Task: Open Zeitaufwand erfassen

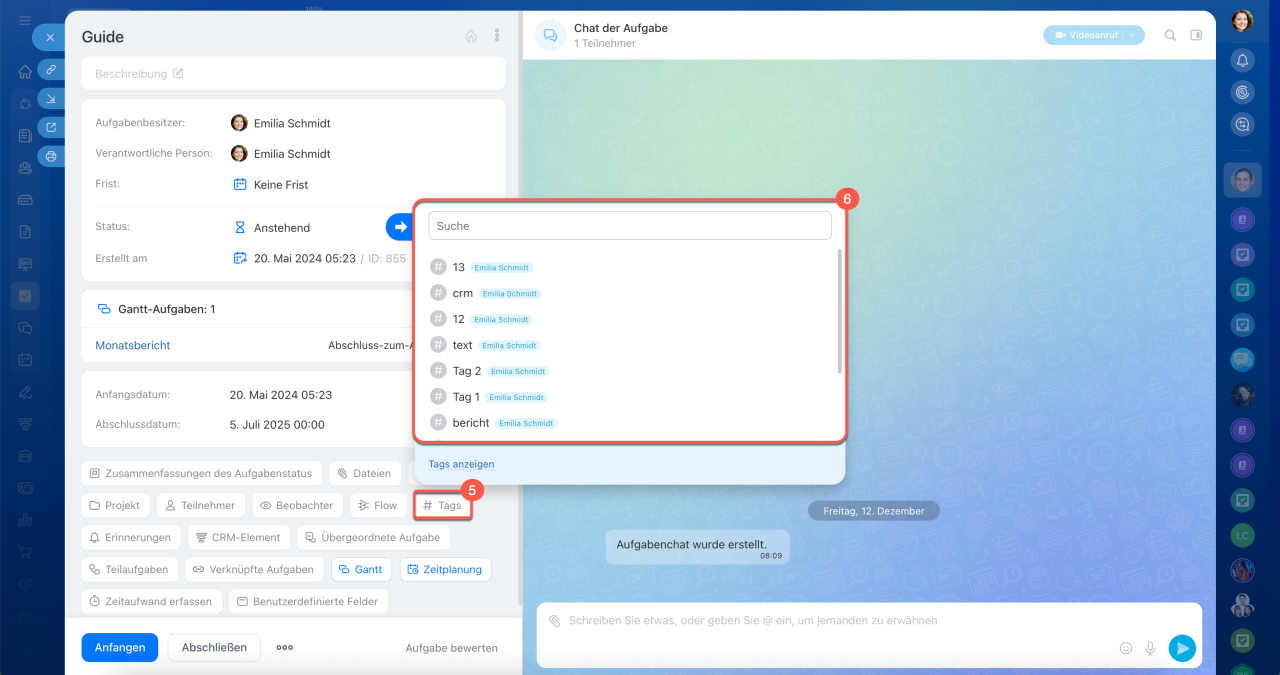Action: pos(151,601)
